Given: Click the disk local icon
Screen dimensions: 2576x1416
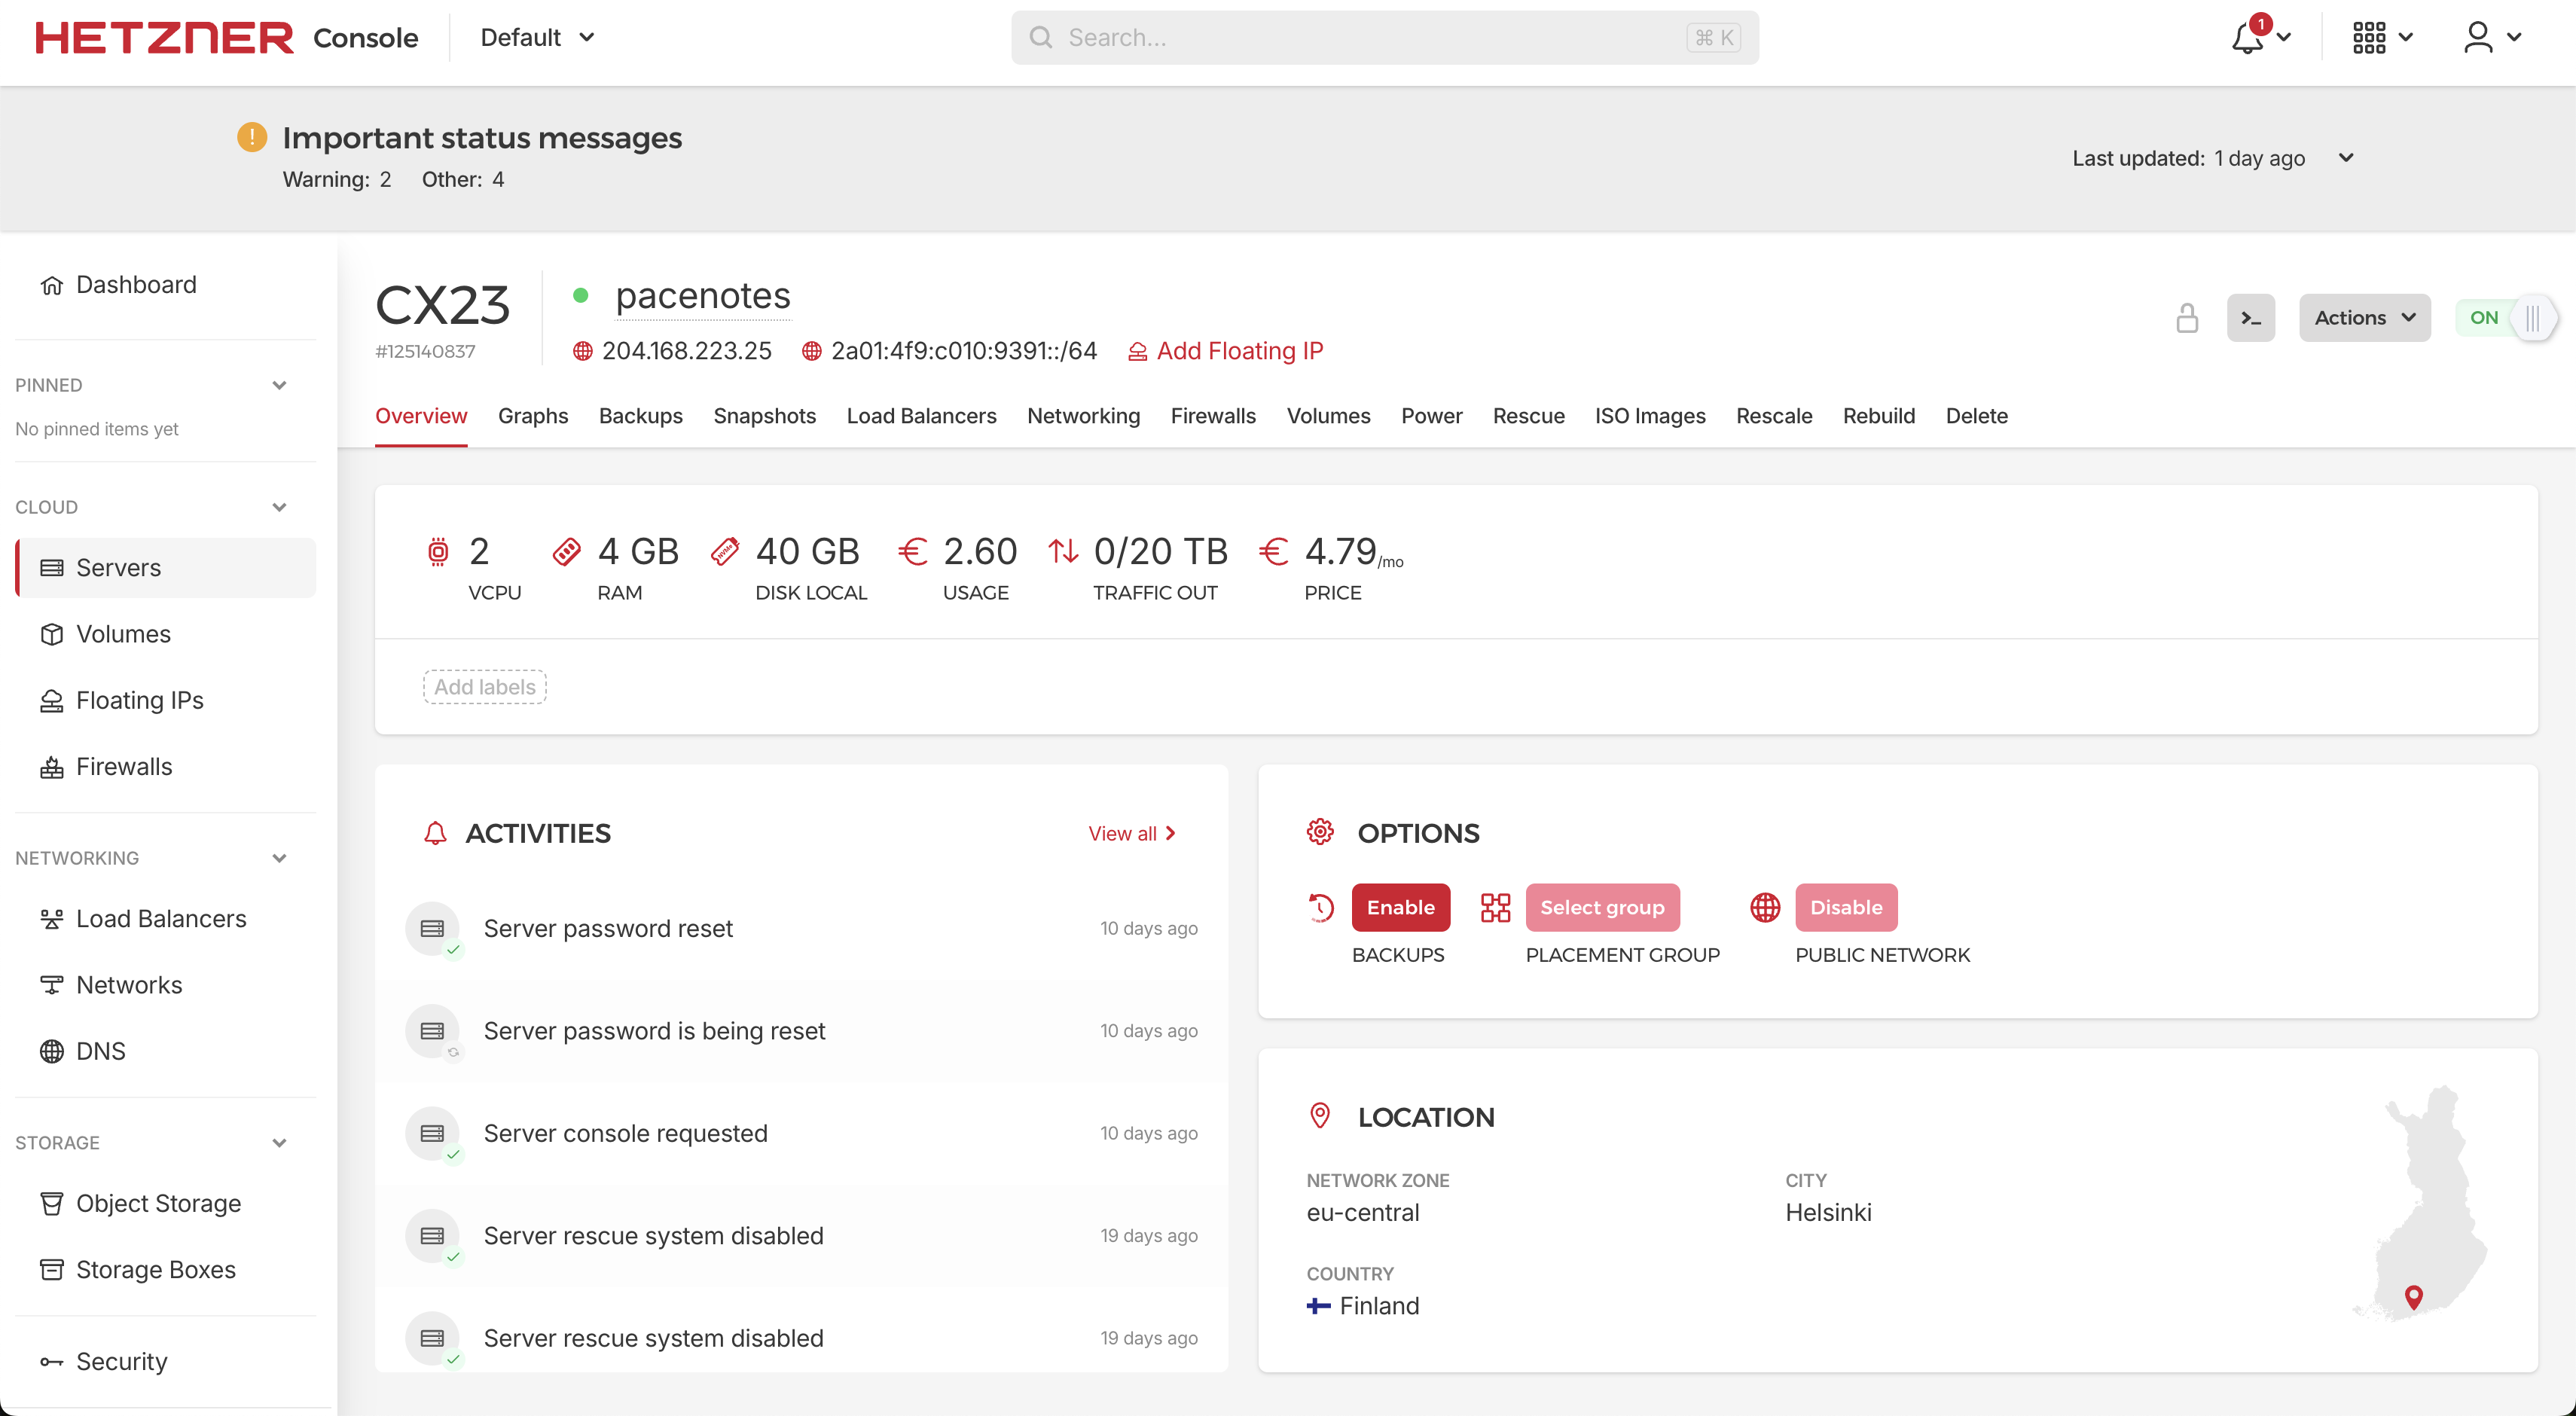Looking at the screenshot, I should click(x=725, y=552).
